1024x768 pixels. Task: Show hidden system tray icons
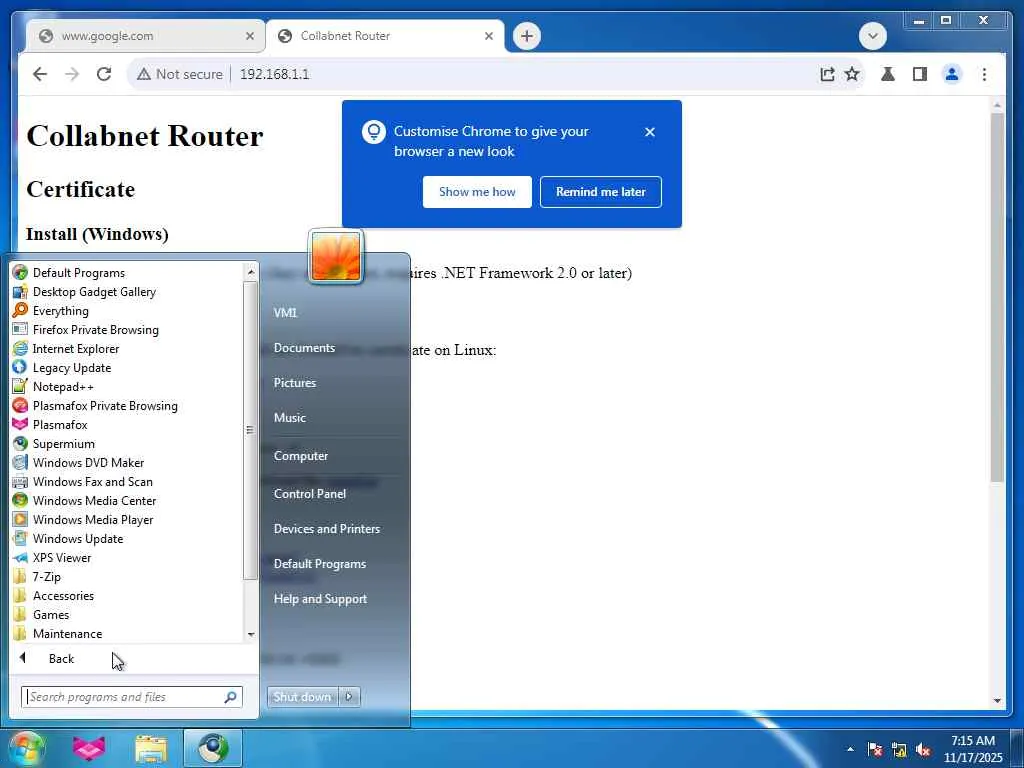tap(850, 749)
